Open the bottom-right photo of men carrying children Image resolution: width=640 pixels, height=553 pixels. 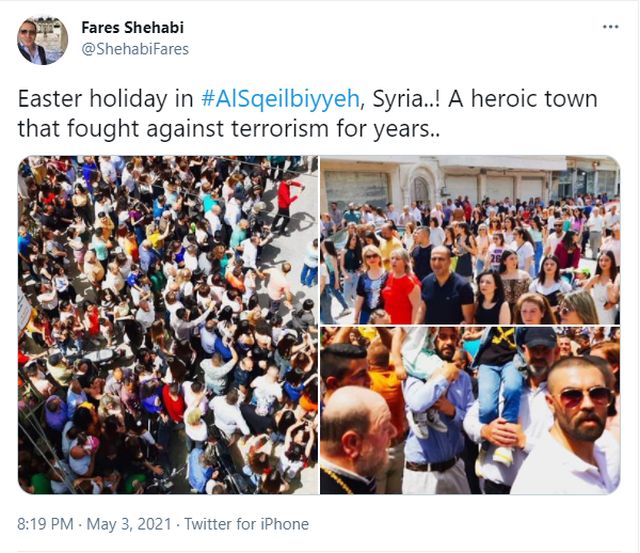click(470, 411)
